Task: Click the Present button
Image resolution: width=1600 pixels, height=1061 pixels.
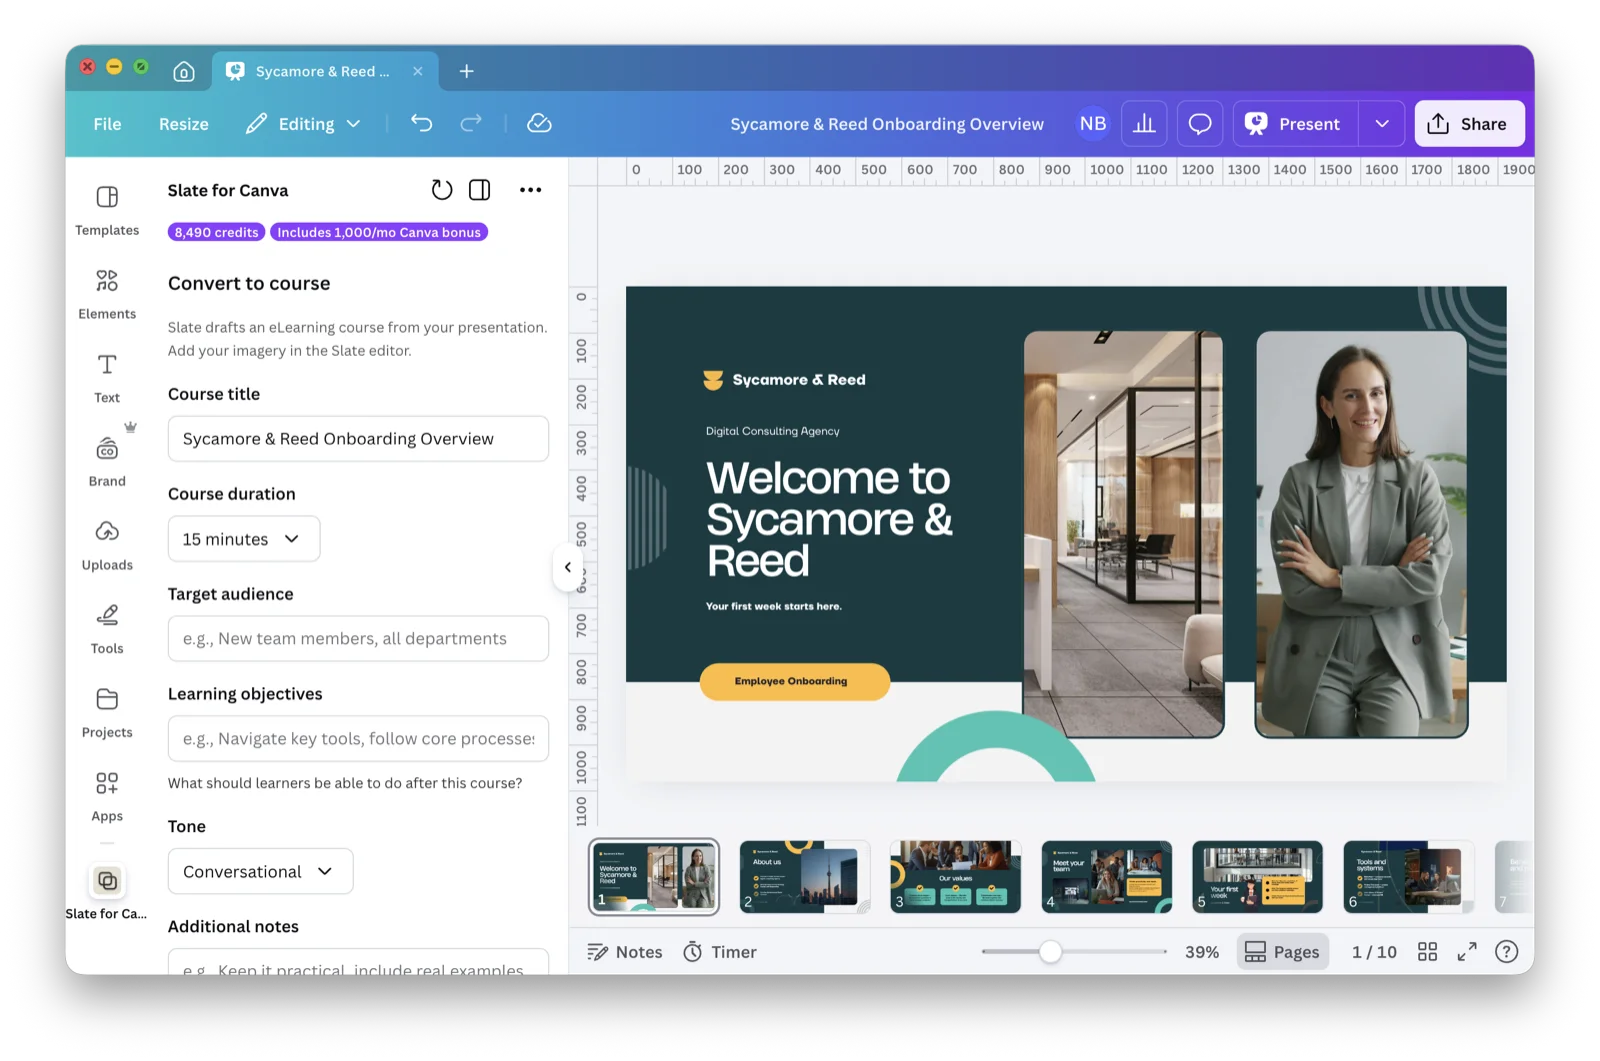Action: [1295, 123]
